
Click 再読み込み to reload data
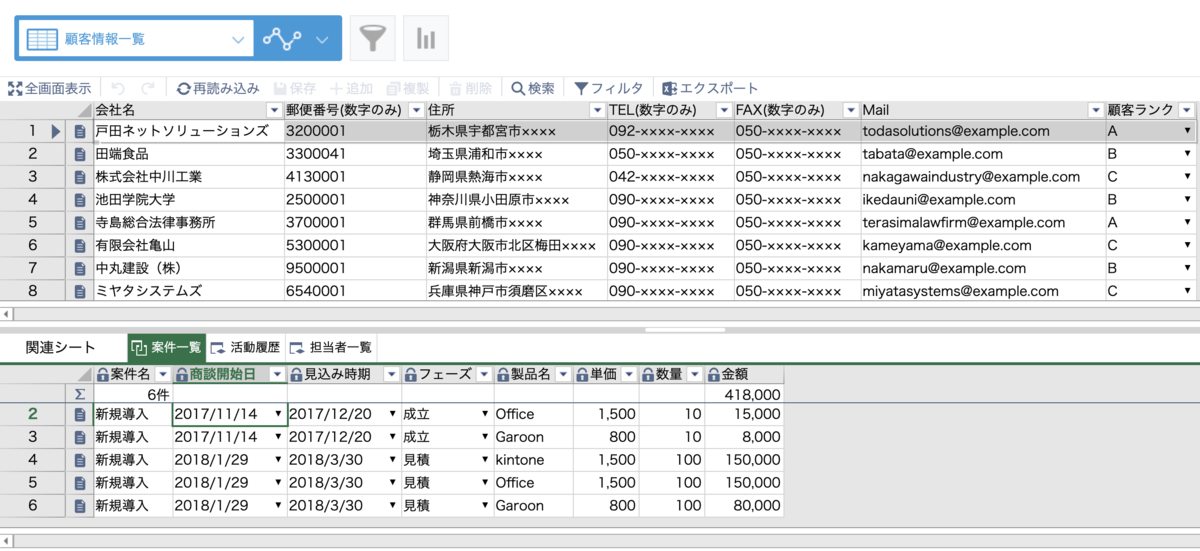coord(218,88)
